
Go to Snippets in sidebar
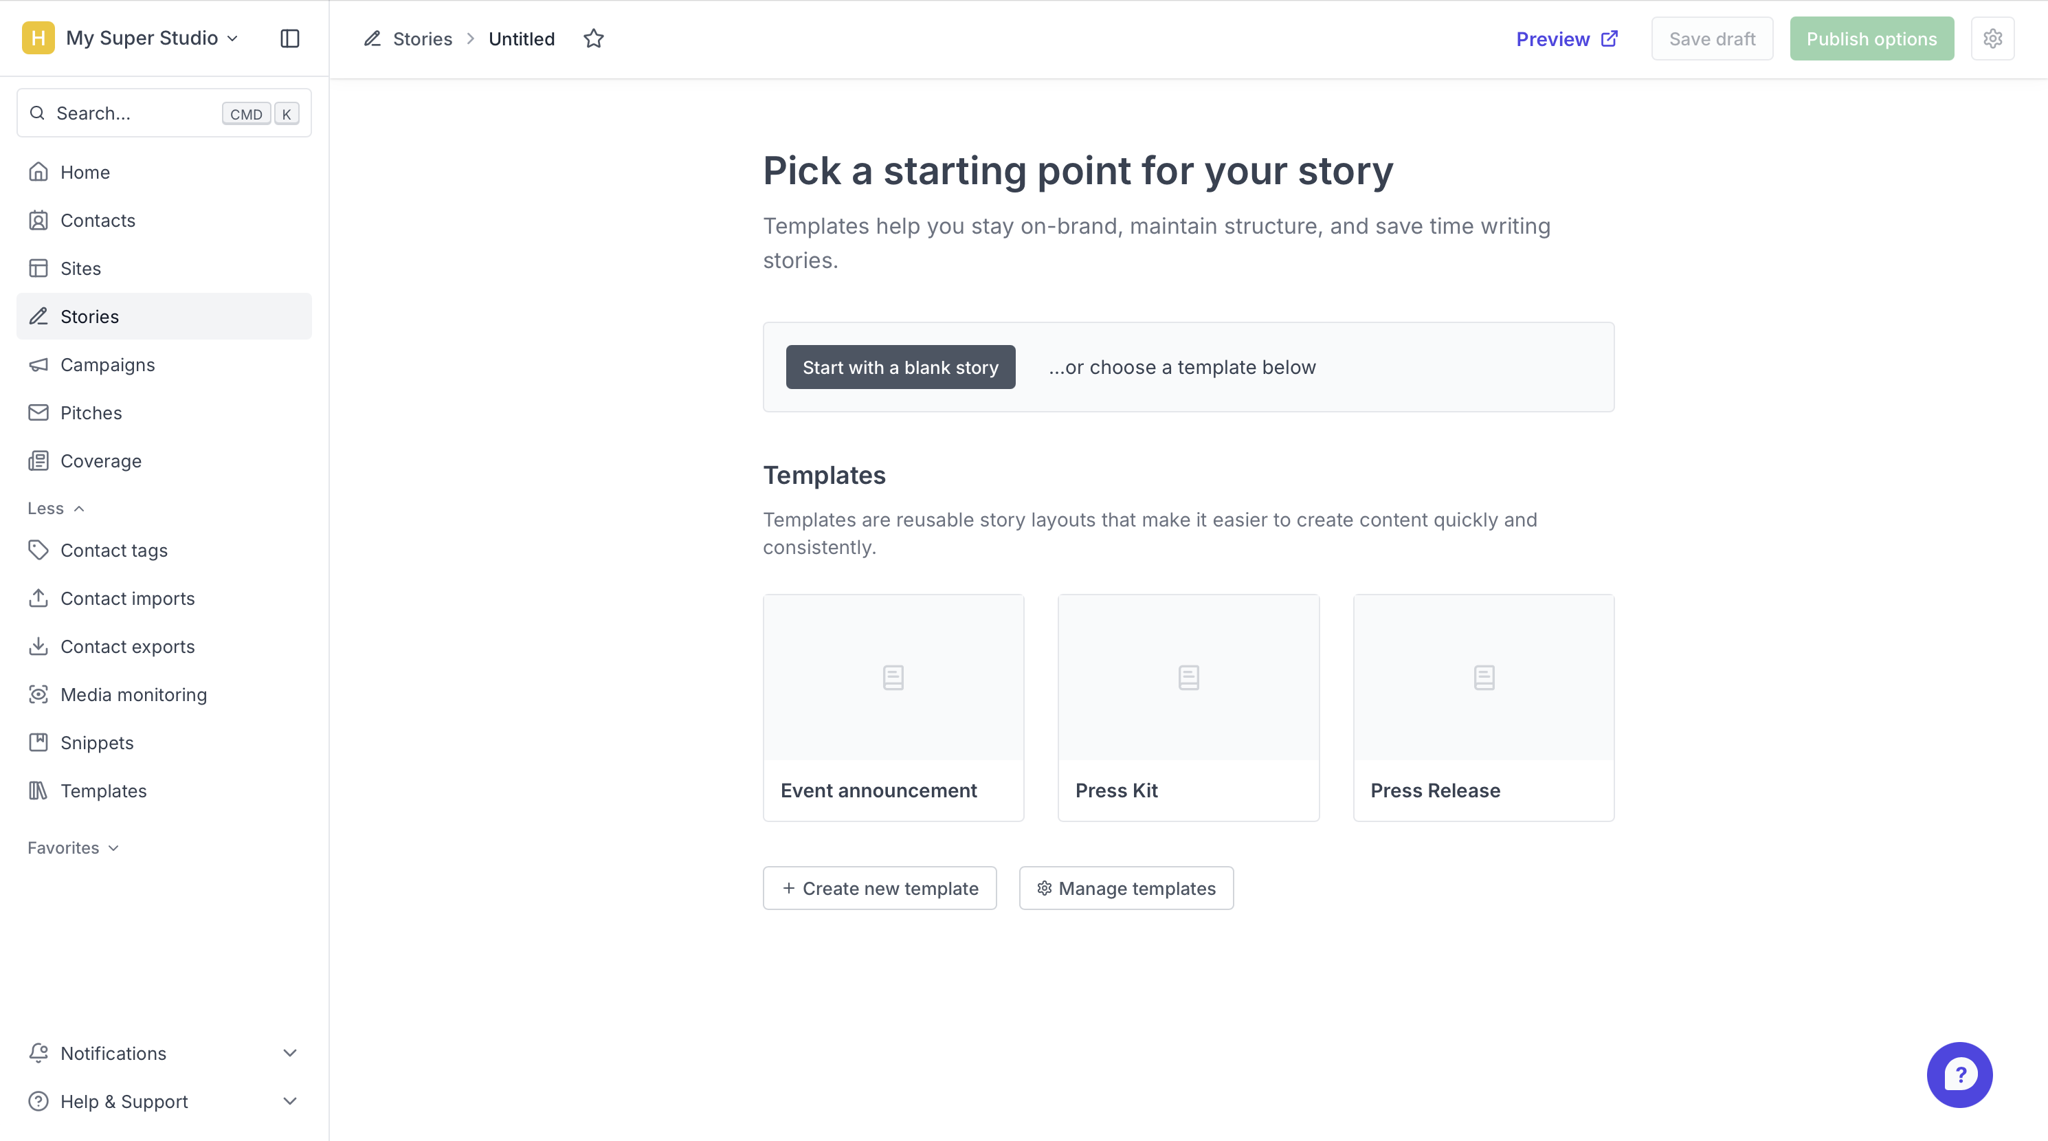pos(97,742)
